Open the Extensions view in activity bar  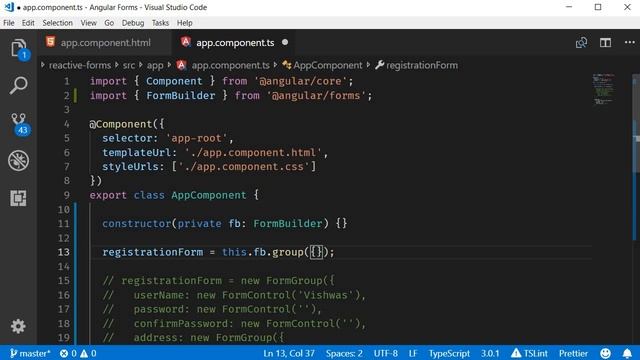coord(18,198)
